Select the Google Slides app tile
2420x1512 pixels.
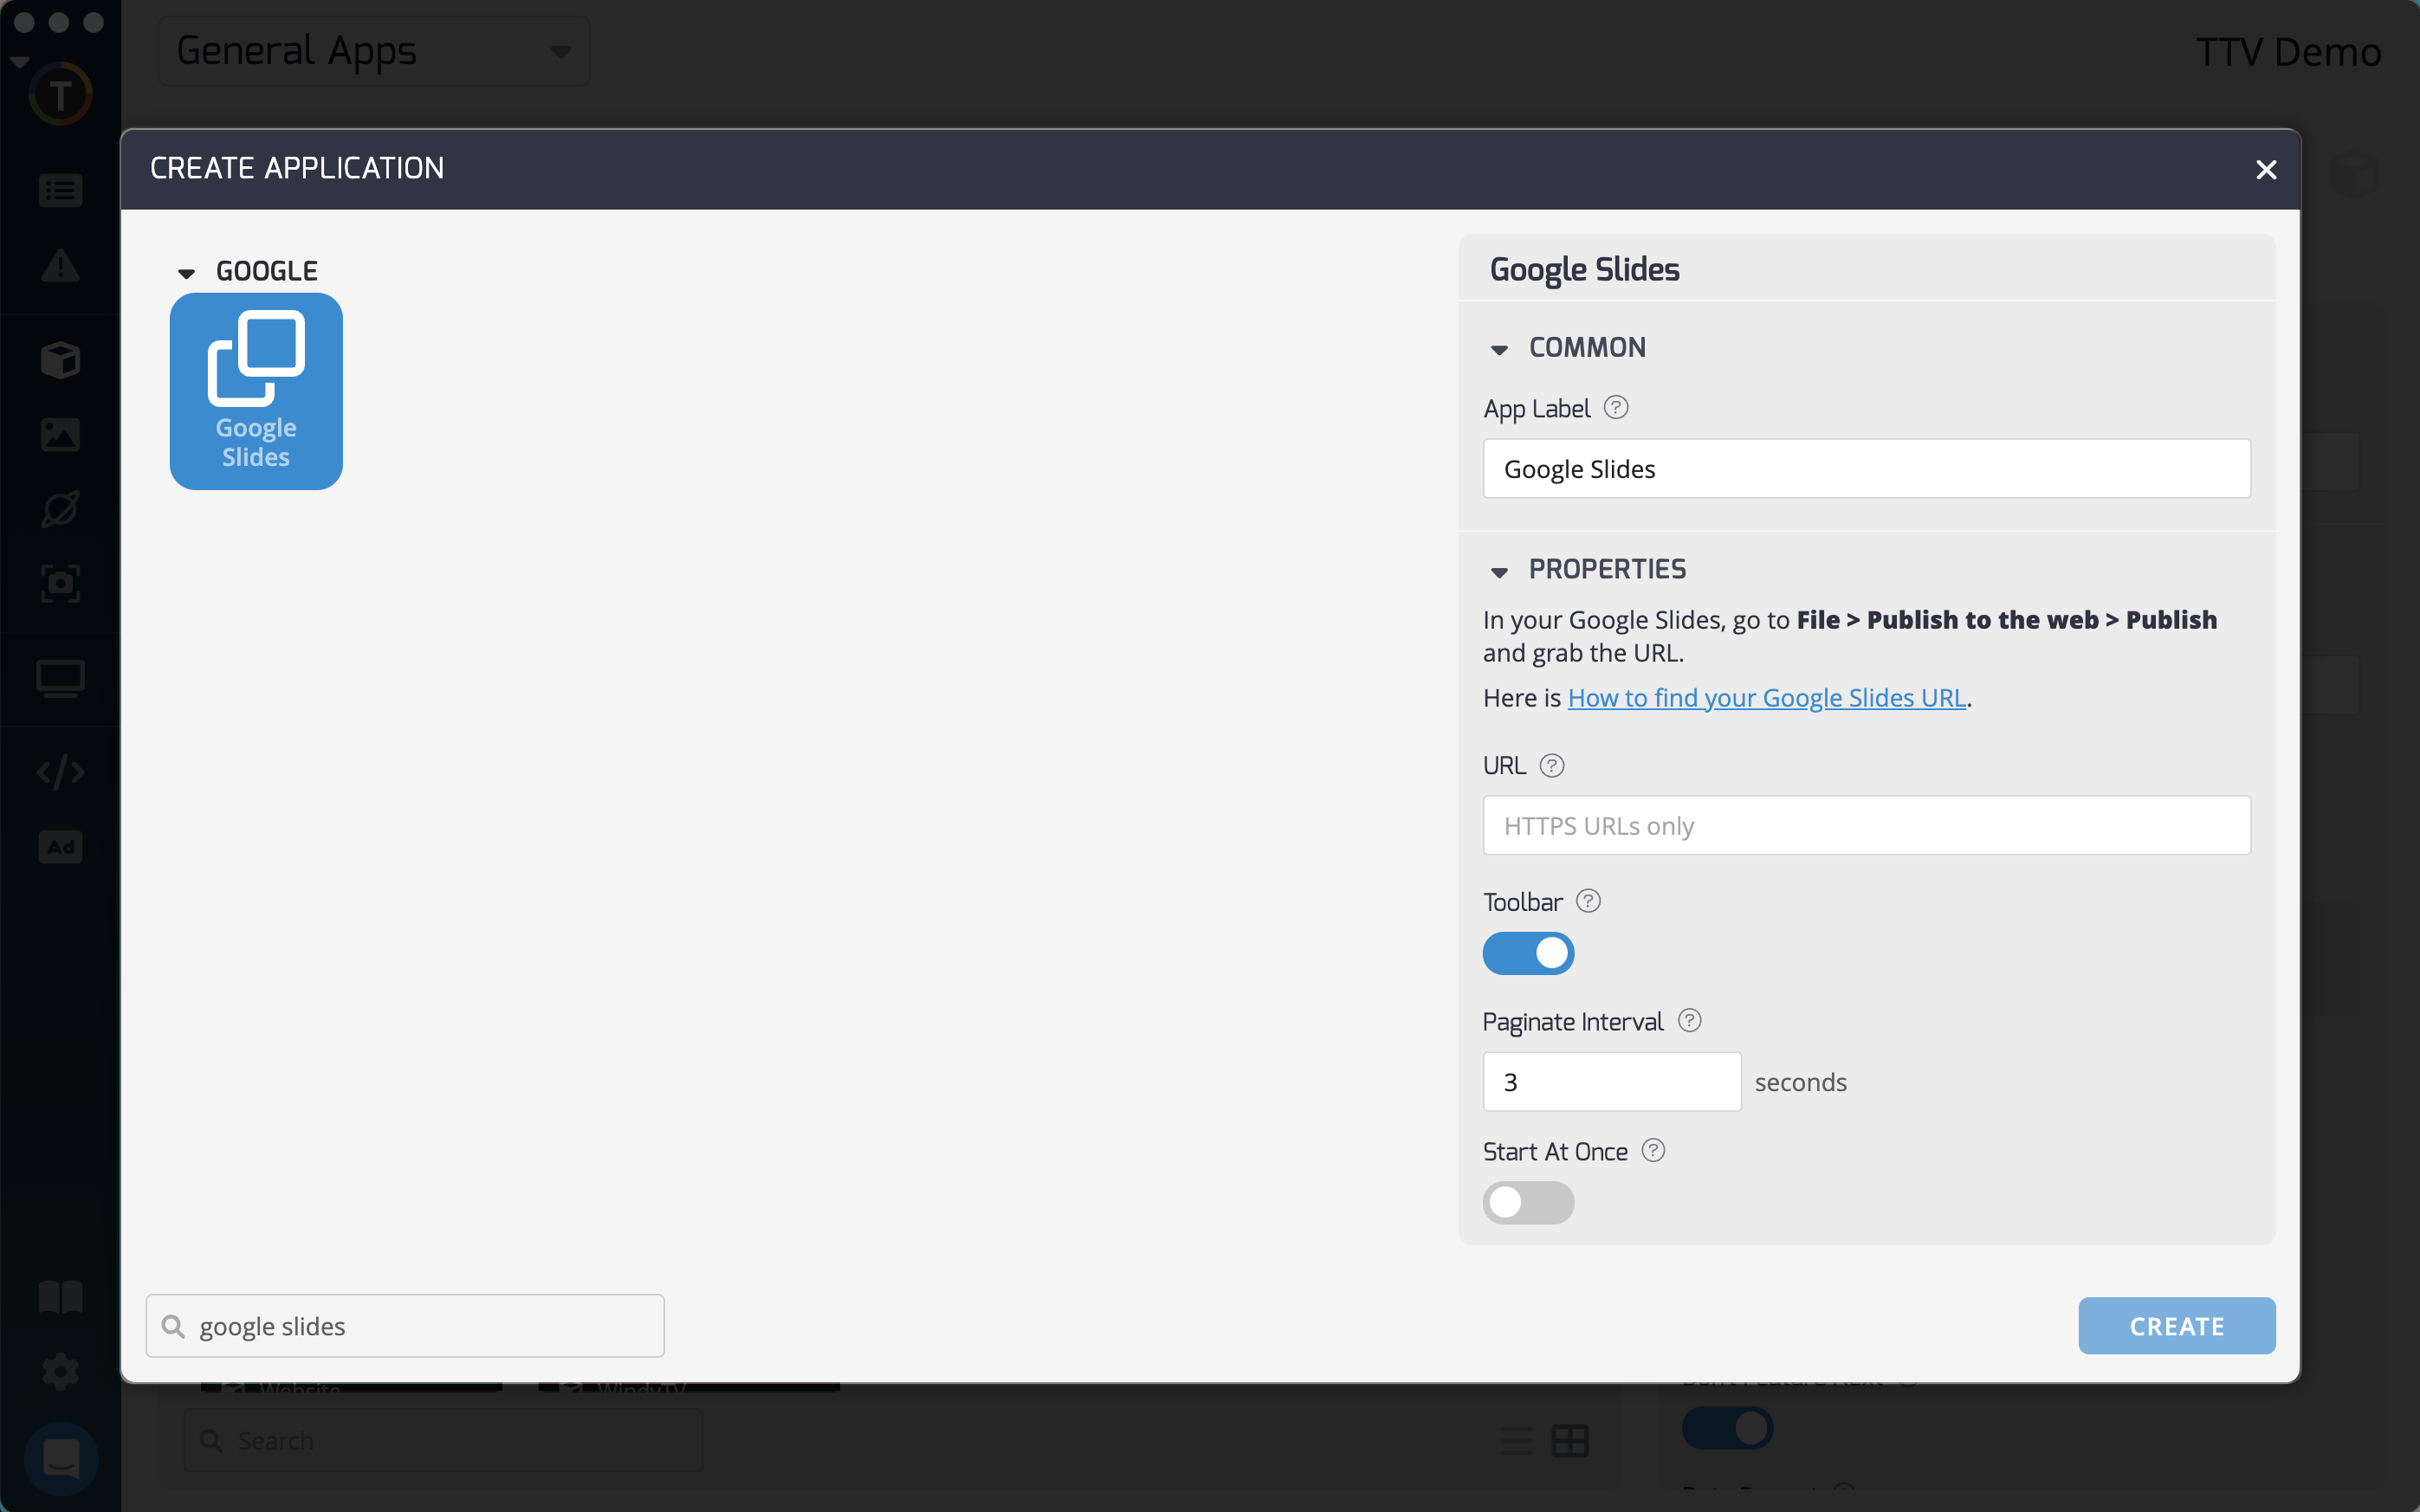(256, 391)
